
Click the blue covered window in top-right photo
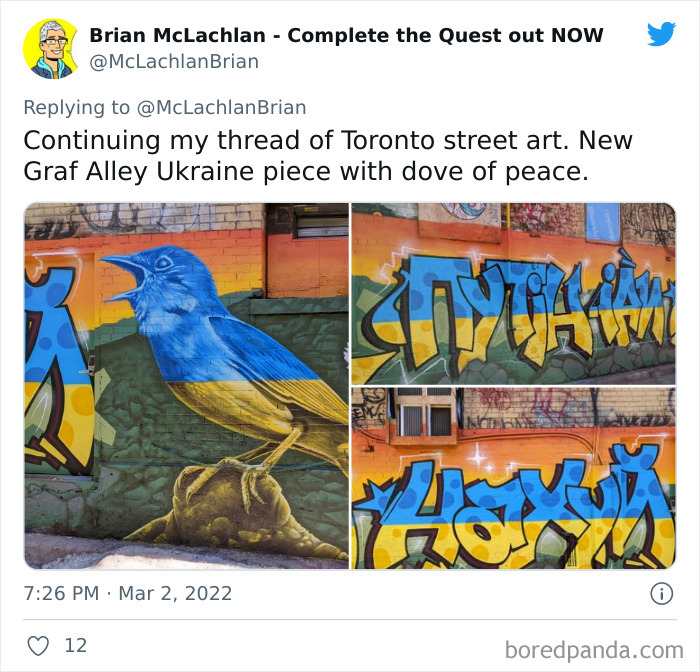(x=602, y=222)
